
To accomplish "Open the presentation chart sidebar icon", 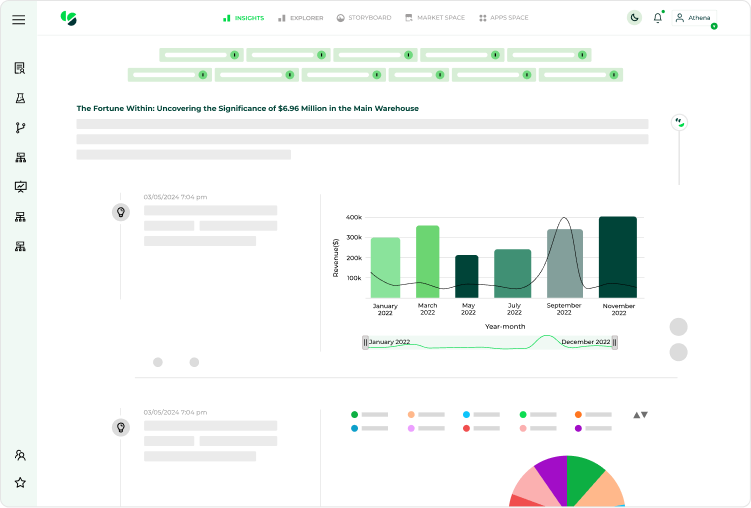I will click(20, 187).
